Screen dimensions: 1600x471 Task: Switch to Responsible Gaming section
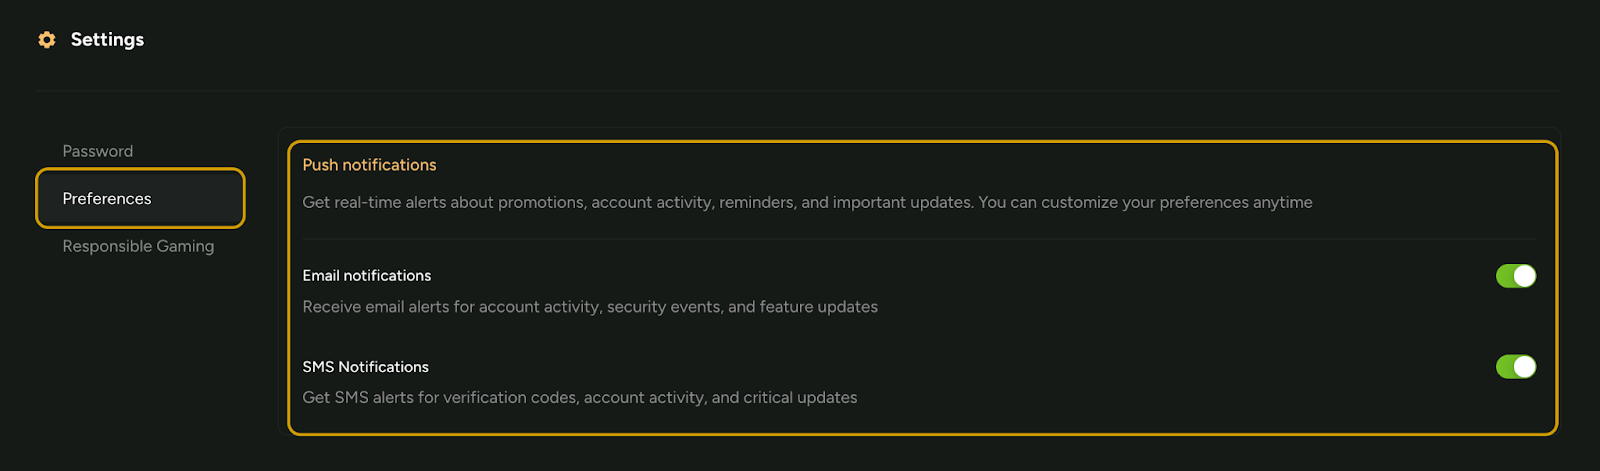pyautogui.click(x=138, y=246)
